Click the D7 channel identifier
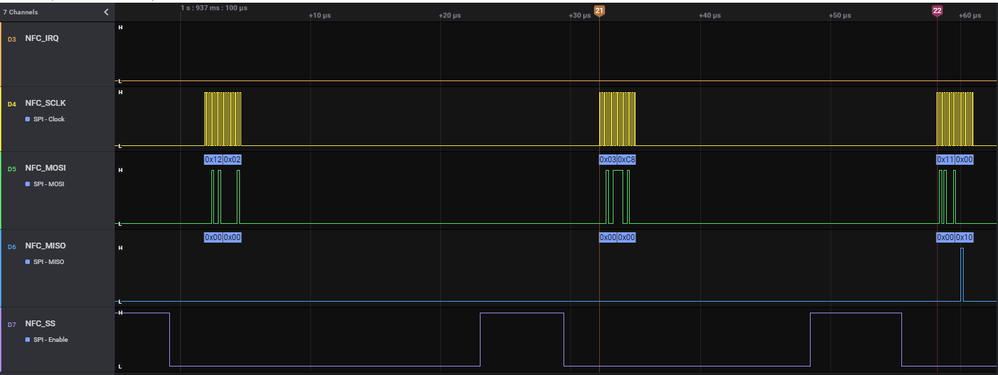Image resolution: width=998 pixels, height=375 pixels. (x=11, y=324)
